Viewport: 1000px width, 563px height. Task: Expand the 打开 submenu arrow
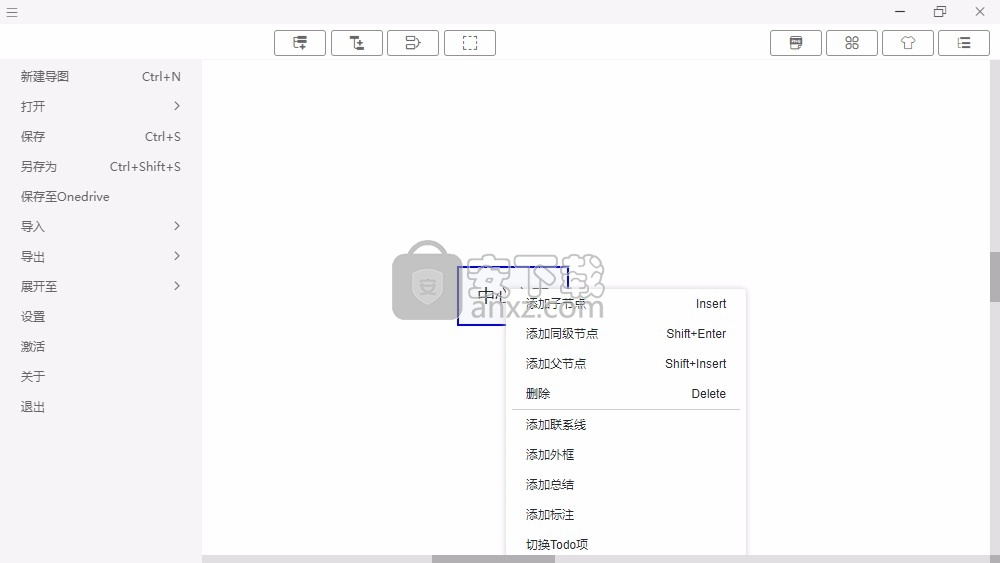coord(177,106)
